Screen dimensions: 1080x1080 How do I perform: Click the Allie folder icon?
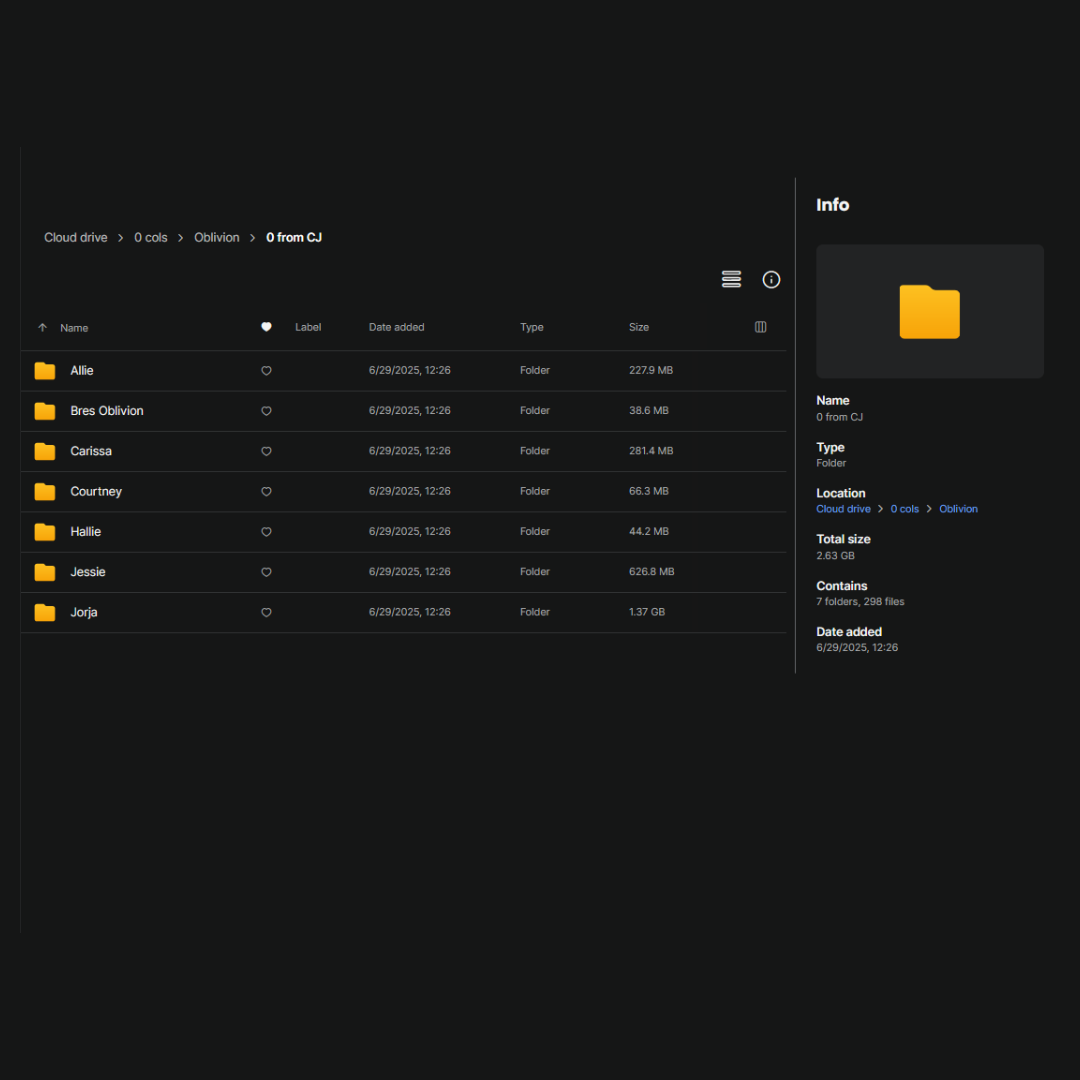pyautogui.click(x=45, y=371)
